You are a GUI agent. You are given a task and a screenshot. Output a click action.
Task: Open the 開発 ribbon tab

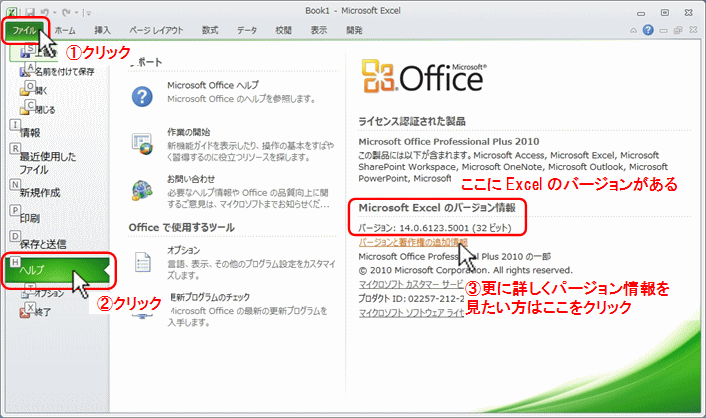[354, 31]
